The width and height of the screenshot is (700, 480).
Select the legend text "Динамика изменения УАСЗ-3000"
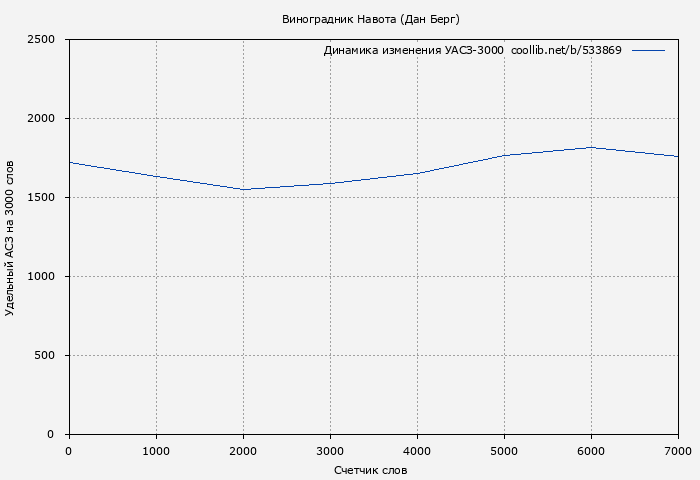coord(413,50)
